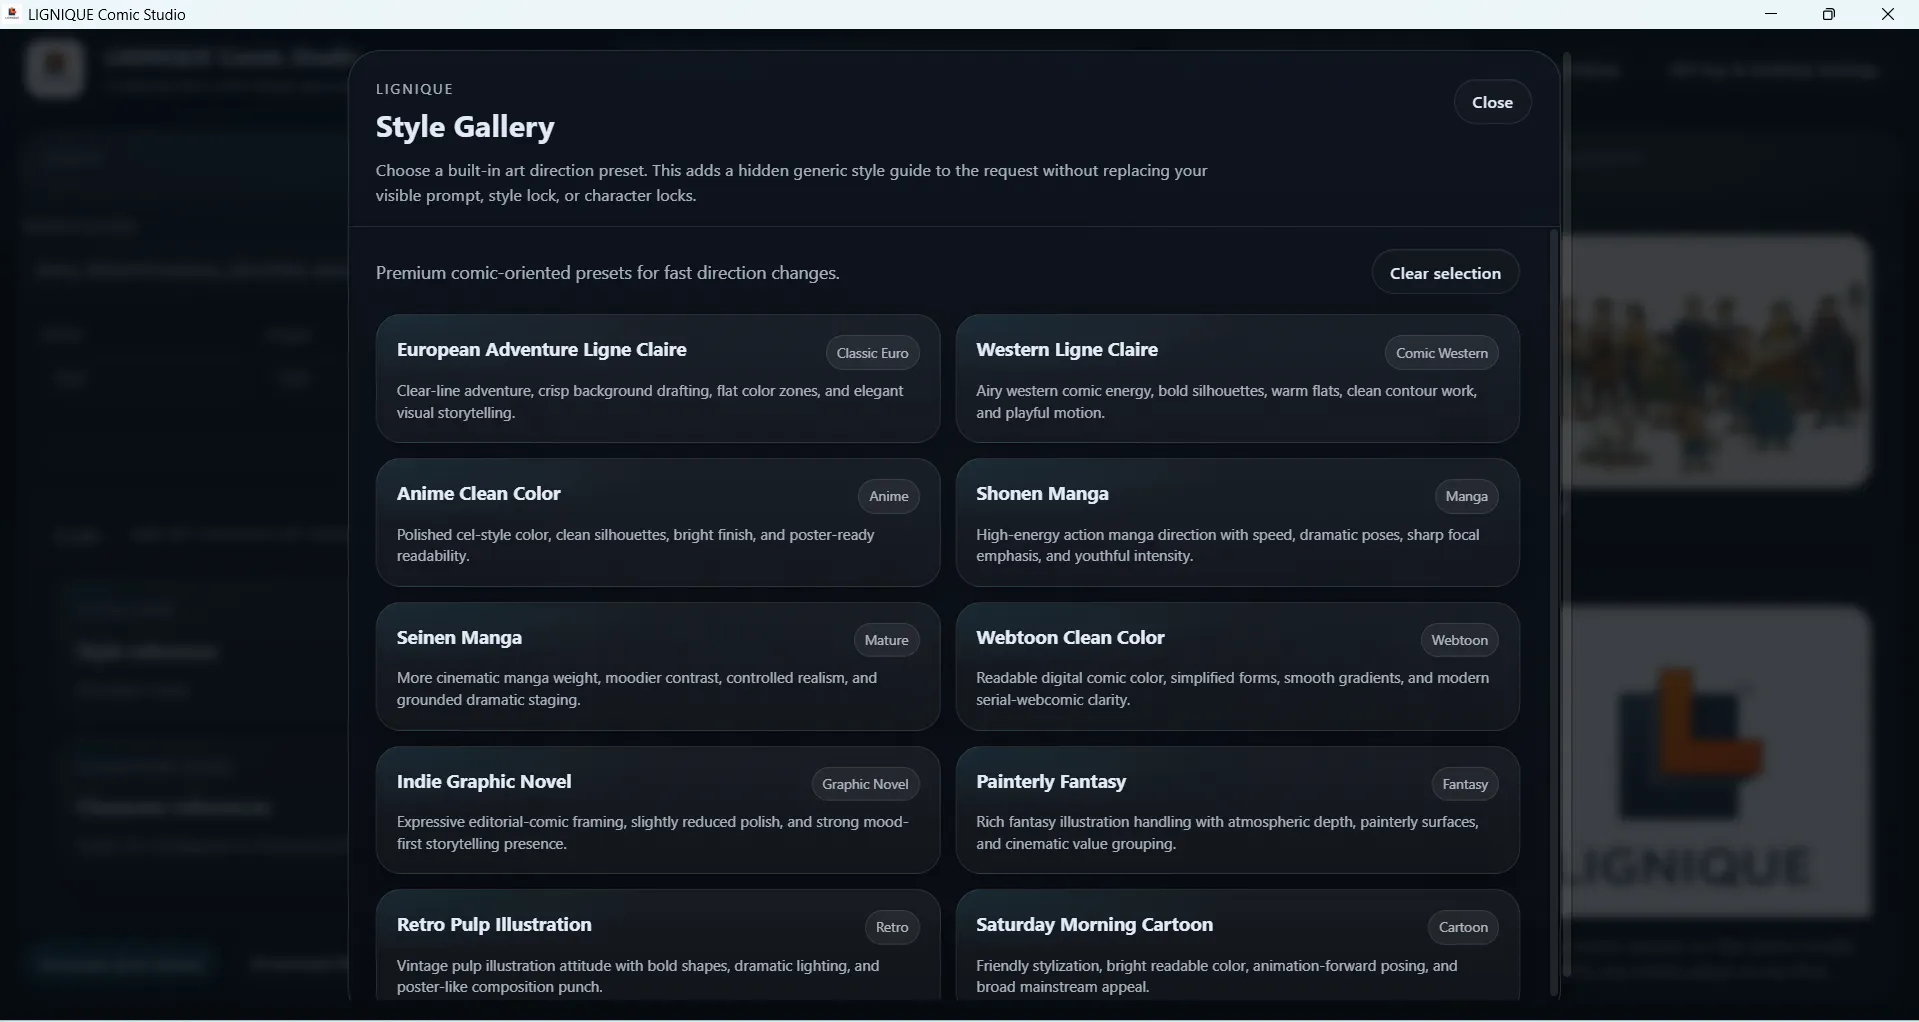
Task: Click the Graphic Novel tag badge
Action: (x=865, y=784)
